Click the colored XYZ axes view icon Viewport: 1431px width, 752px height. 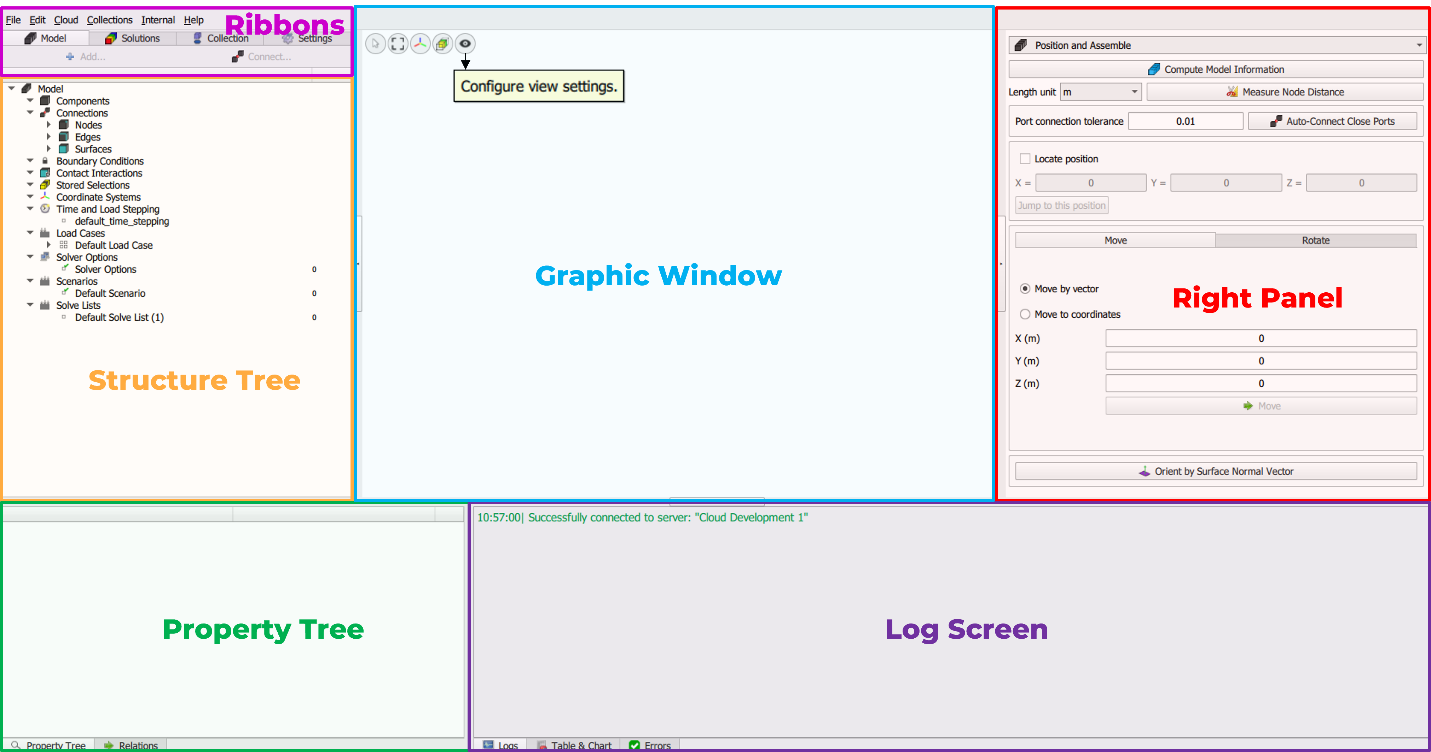[x=420, y=43]
